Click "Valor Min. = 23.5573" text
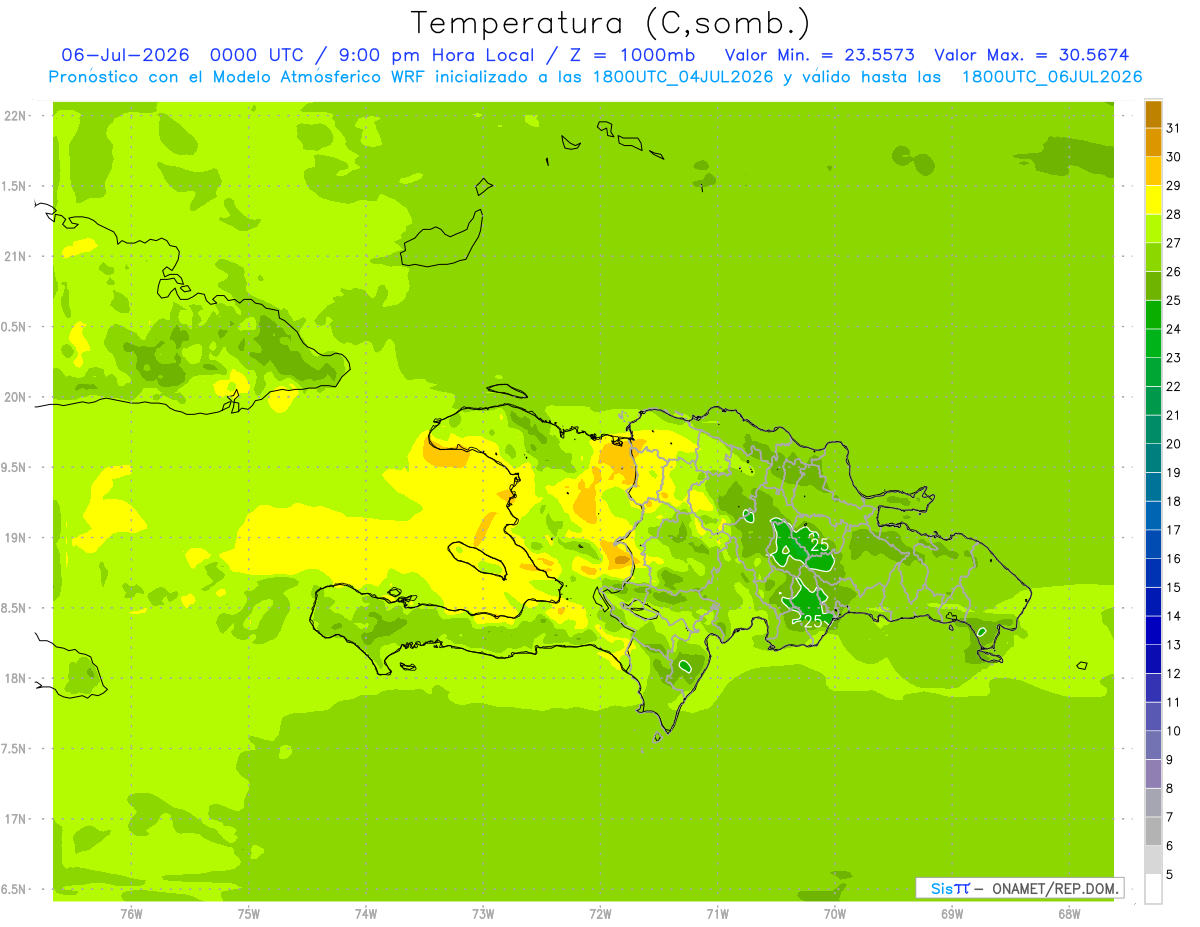 819,55
